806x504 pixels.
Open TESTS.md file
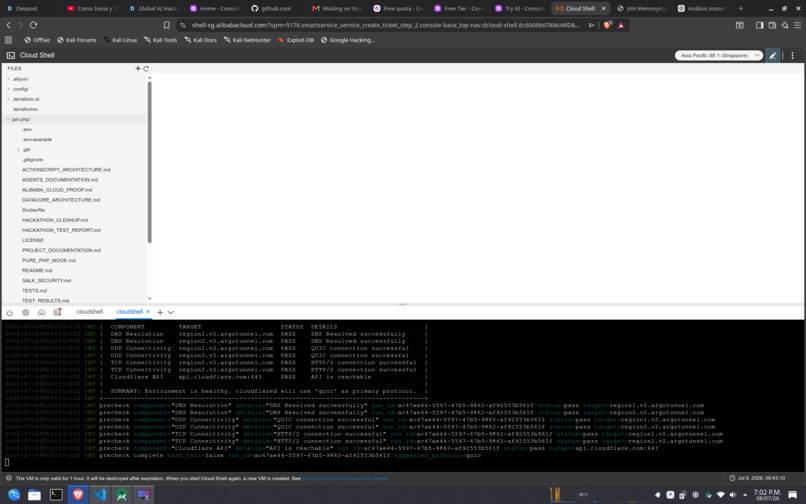(x=34, y=291)
